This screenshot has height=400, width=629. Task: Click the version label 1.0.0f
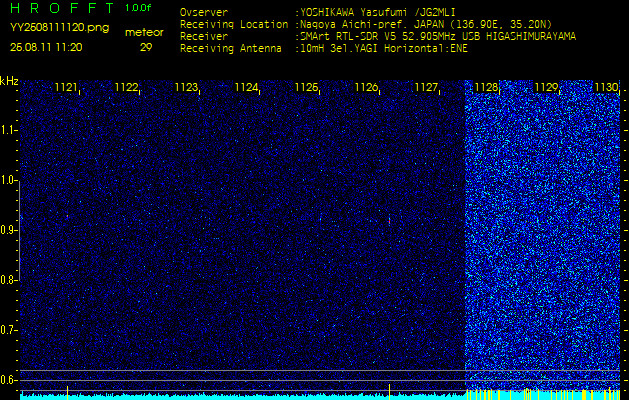[x=138, y=8]
